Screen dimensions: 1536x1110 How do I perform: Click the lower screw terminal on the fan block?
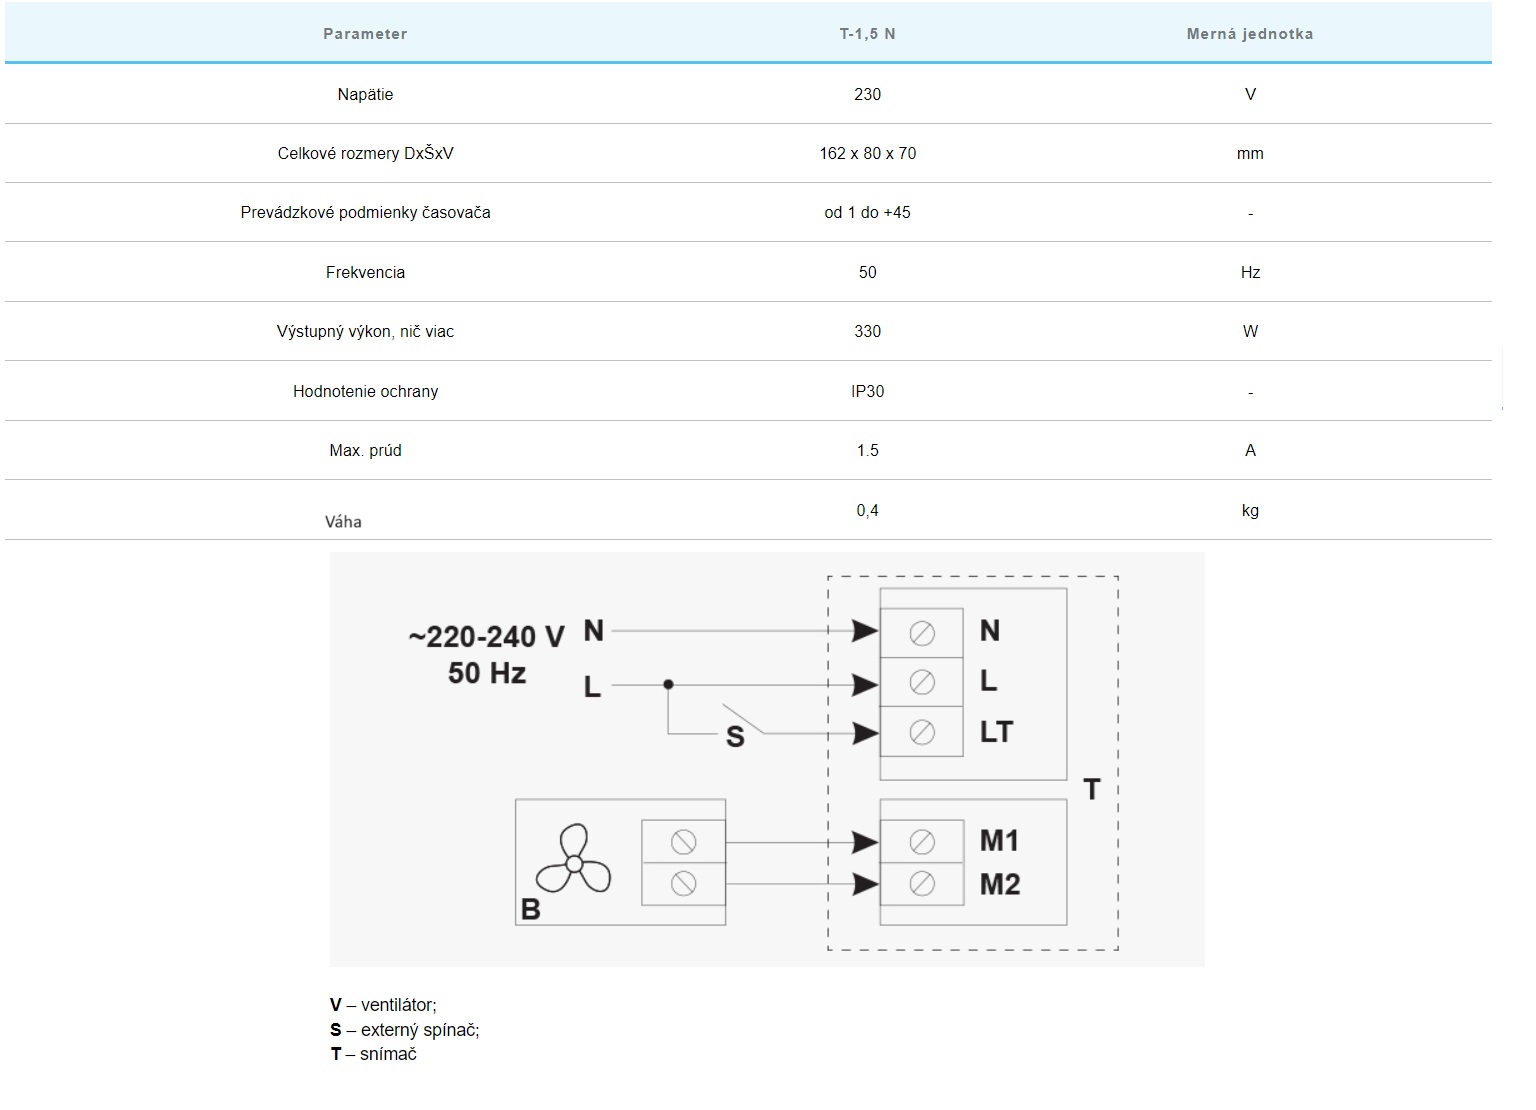point(683,884)
